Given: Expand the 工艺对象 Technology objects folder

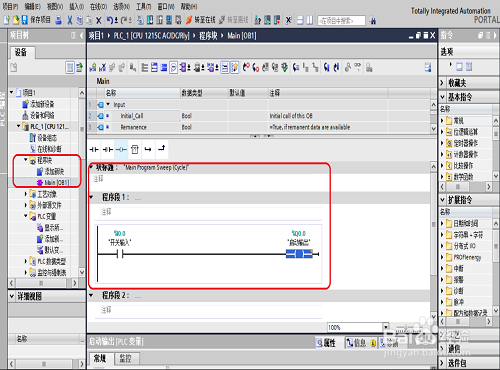Looking at the screenshot, I should pyautogui.click(x=26, y=194).
